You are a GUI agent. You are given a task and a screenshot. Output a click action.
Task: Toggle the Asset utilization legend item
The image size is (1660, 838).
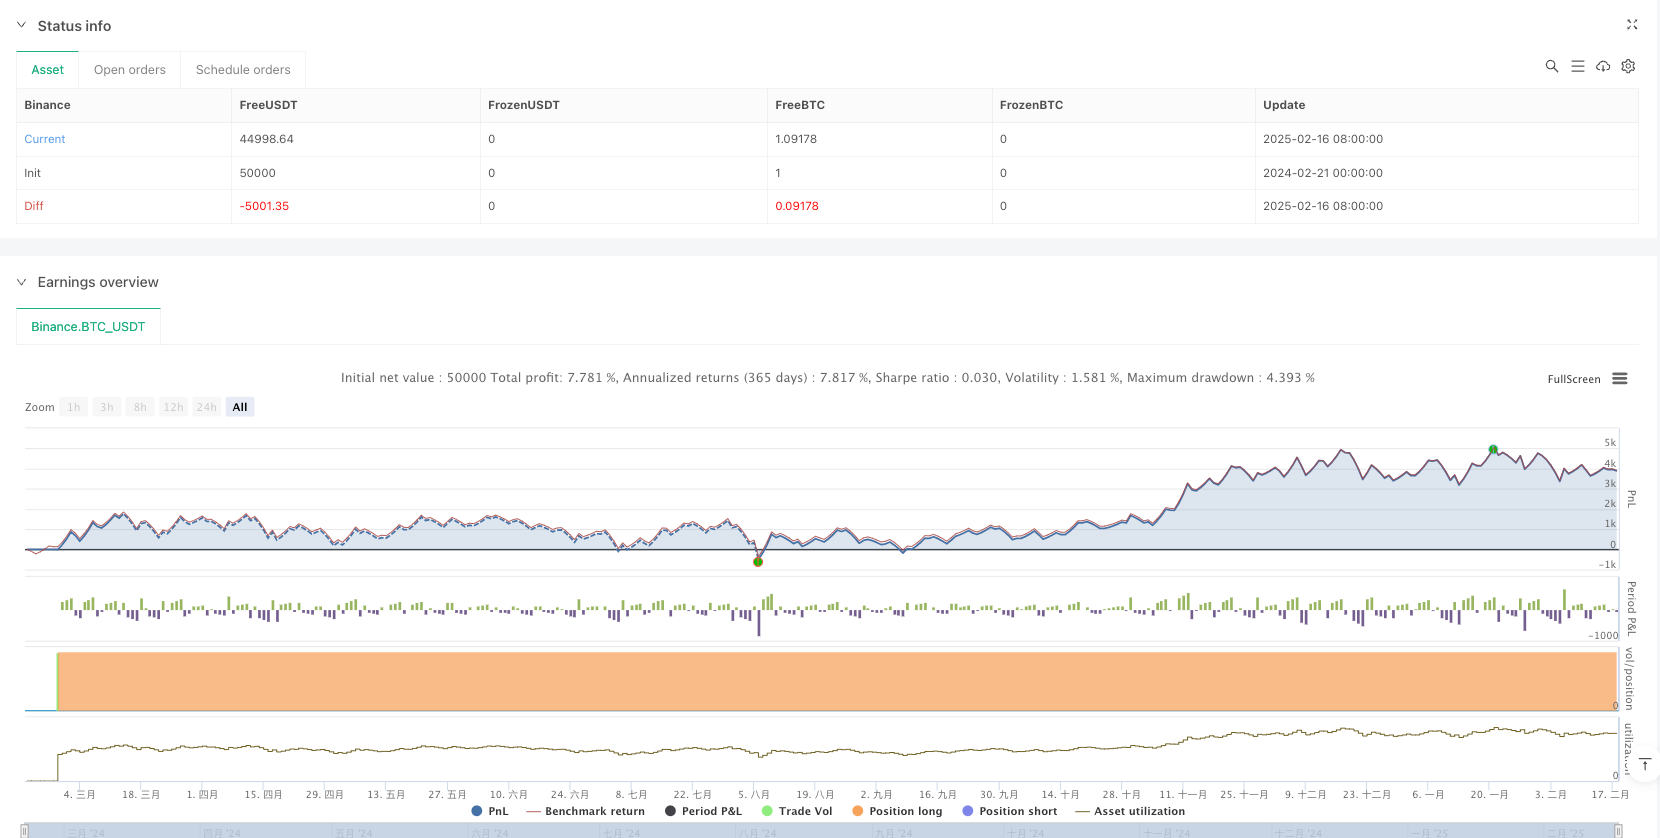pos(1130,811)
